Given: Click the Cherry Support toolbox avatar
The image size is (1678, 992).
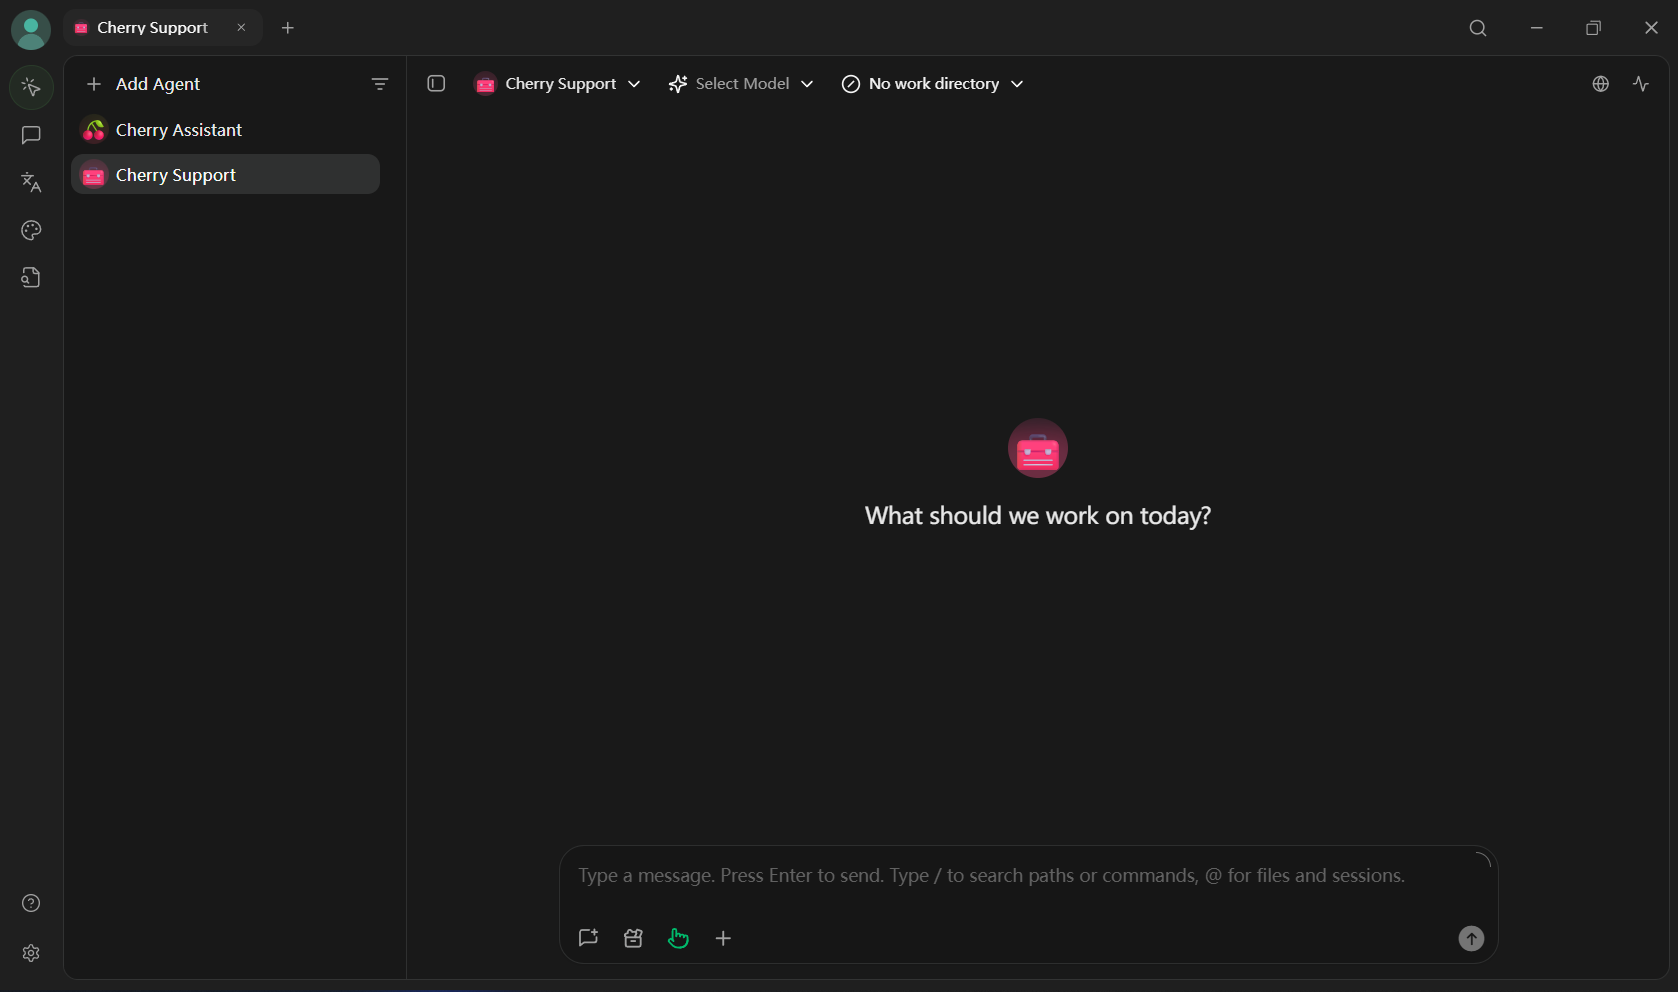Looking at the screenshot, I should [x=1038, y=448].
